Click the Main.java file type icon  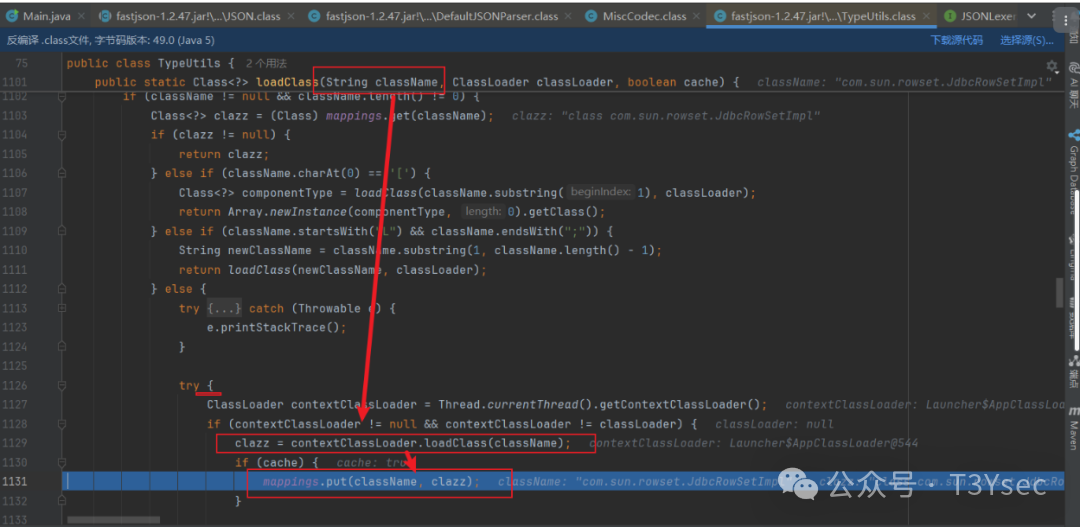(12, 15)
